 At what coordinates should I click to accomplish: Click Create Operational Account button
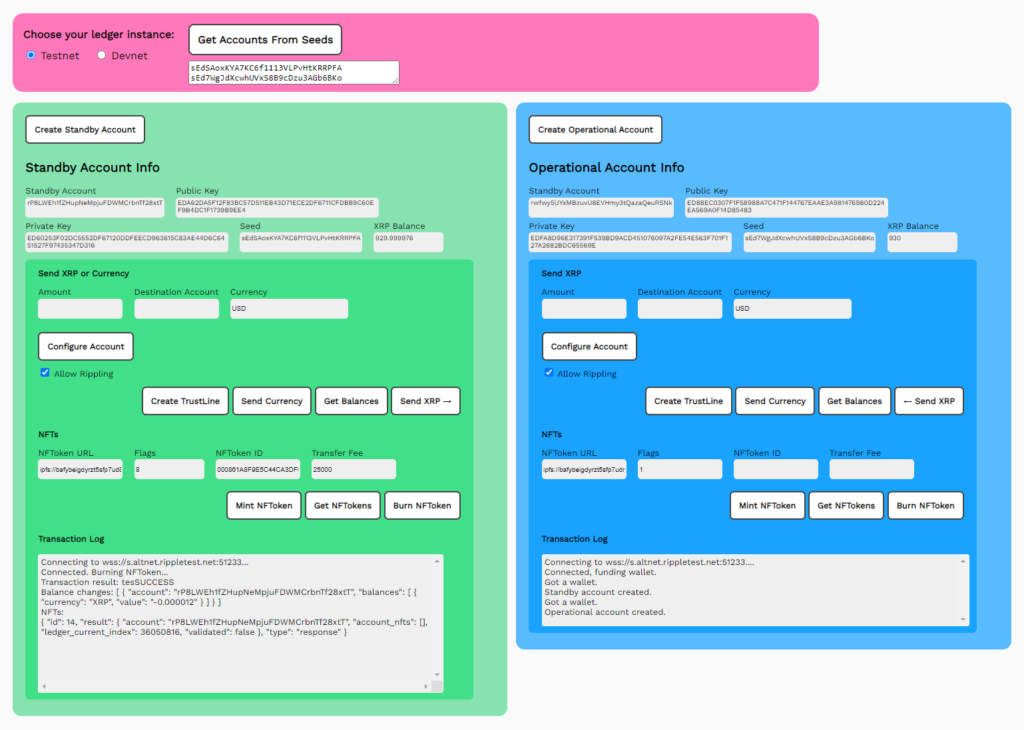[x=595, y=129]
